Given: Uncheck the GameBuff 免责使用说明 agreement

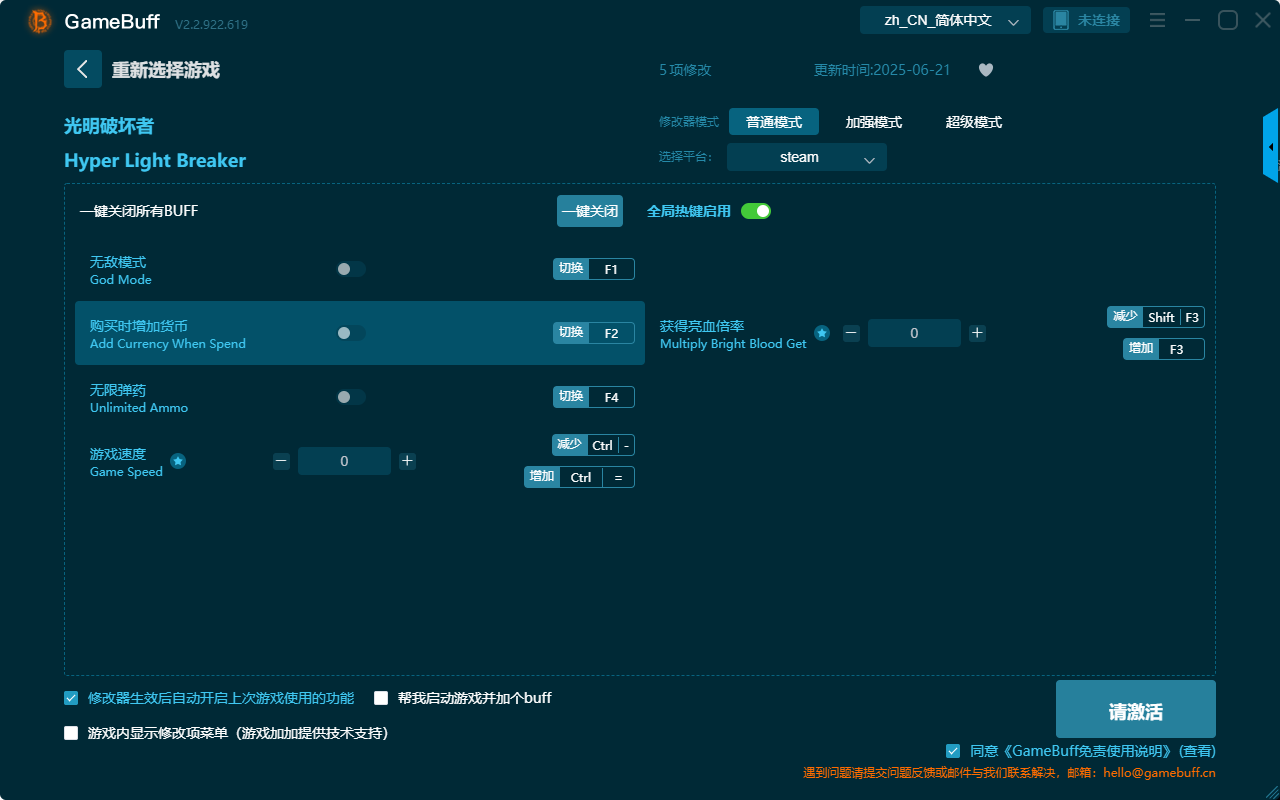Looking at the screenshot, I should tap(952, 750).
